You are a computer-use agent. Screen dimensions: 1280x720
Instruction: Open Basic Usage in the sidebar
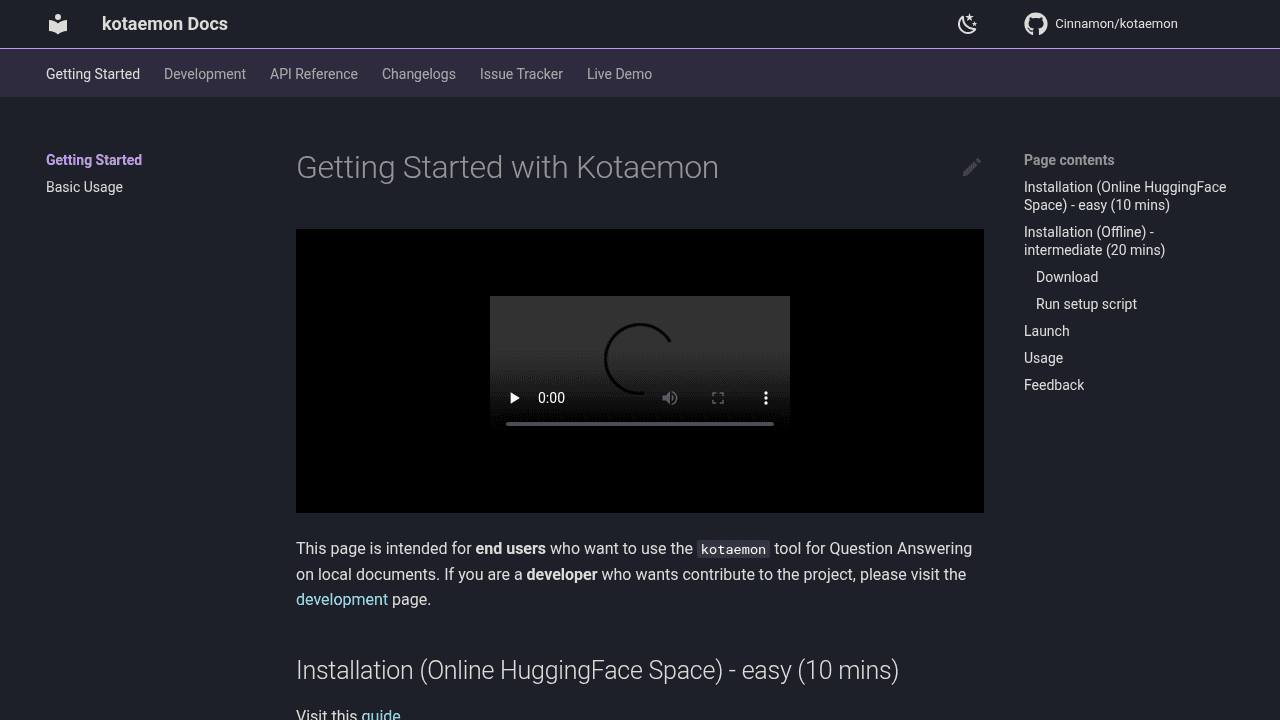[x=84, y=187]
